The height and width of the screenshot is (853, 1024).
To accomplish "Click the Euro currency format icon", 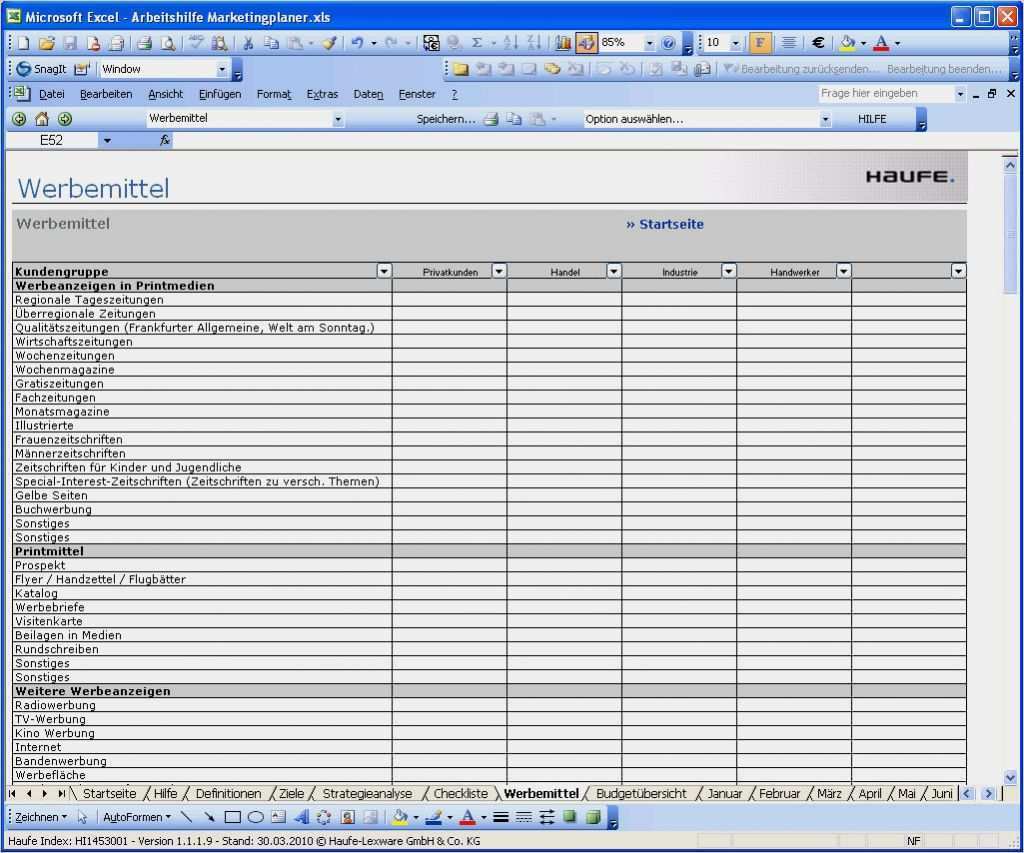I will click(x=818, y=43).
